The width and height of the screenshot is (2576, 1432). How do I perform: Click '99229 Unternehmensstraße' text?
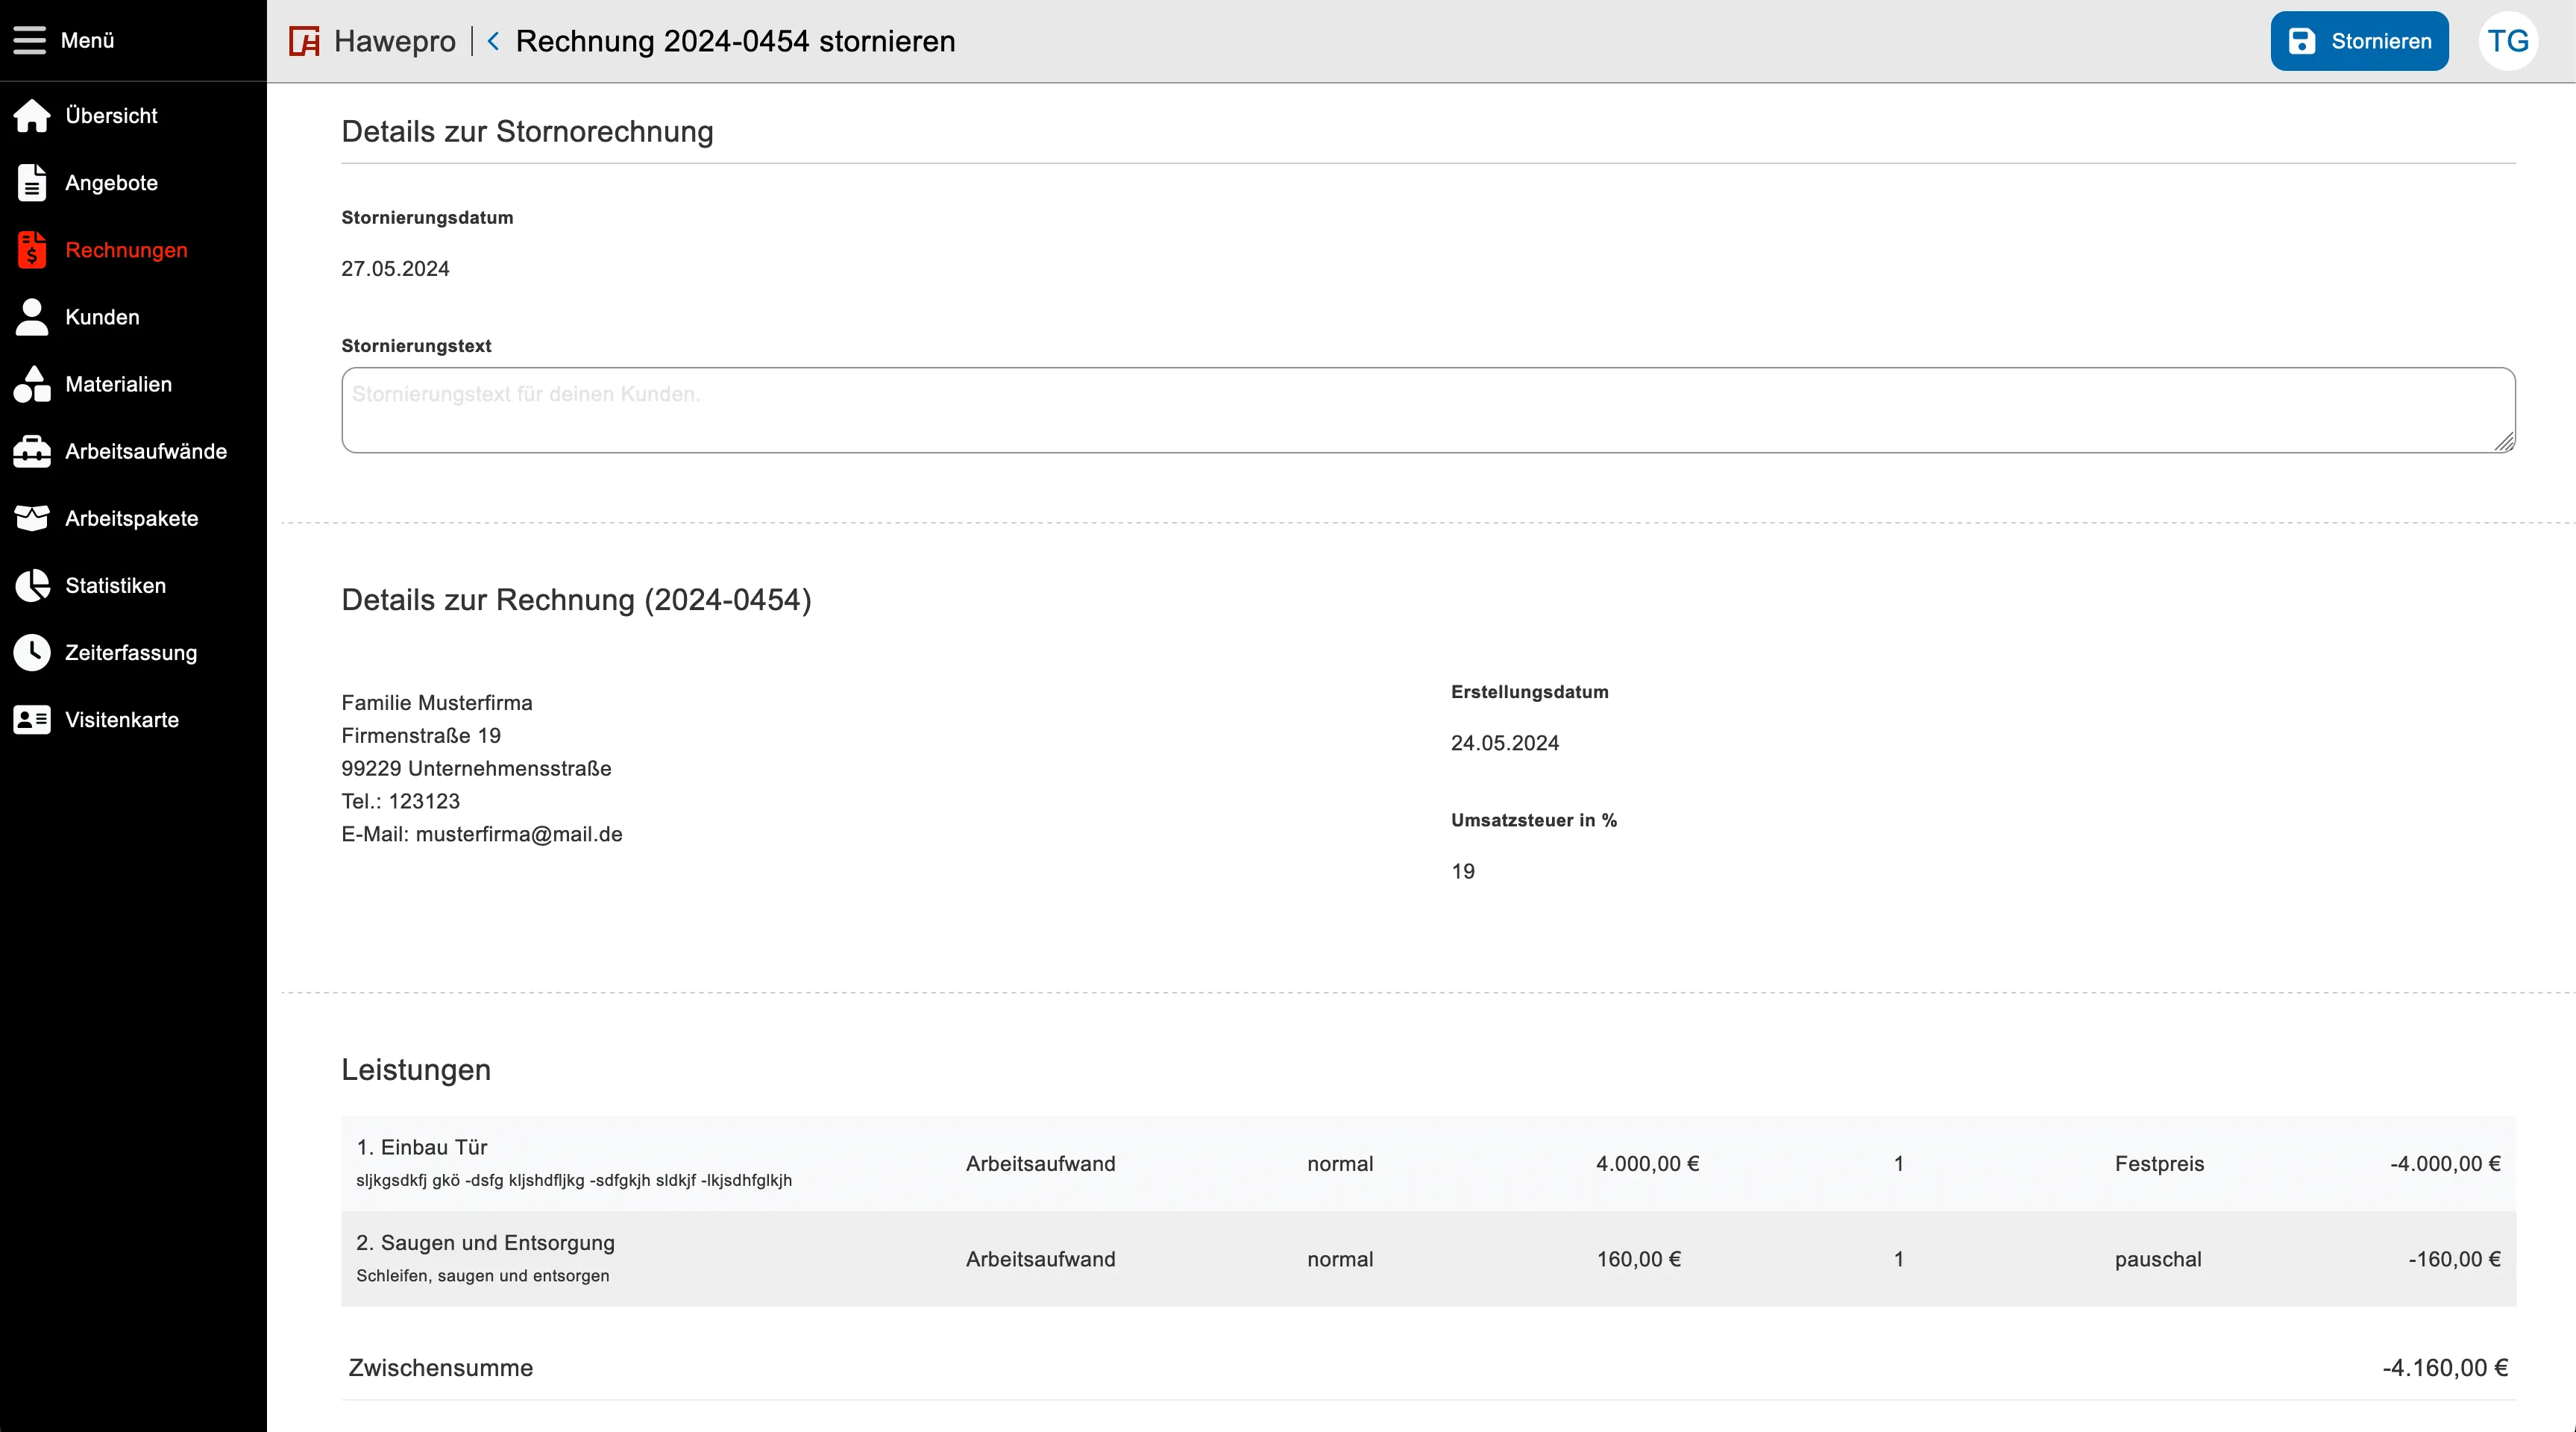point(476,769)
